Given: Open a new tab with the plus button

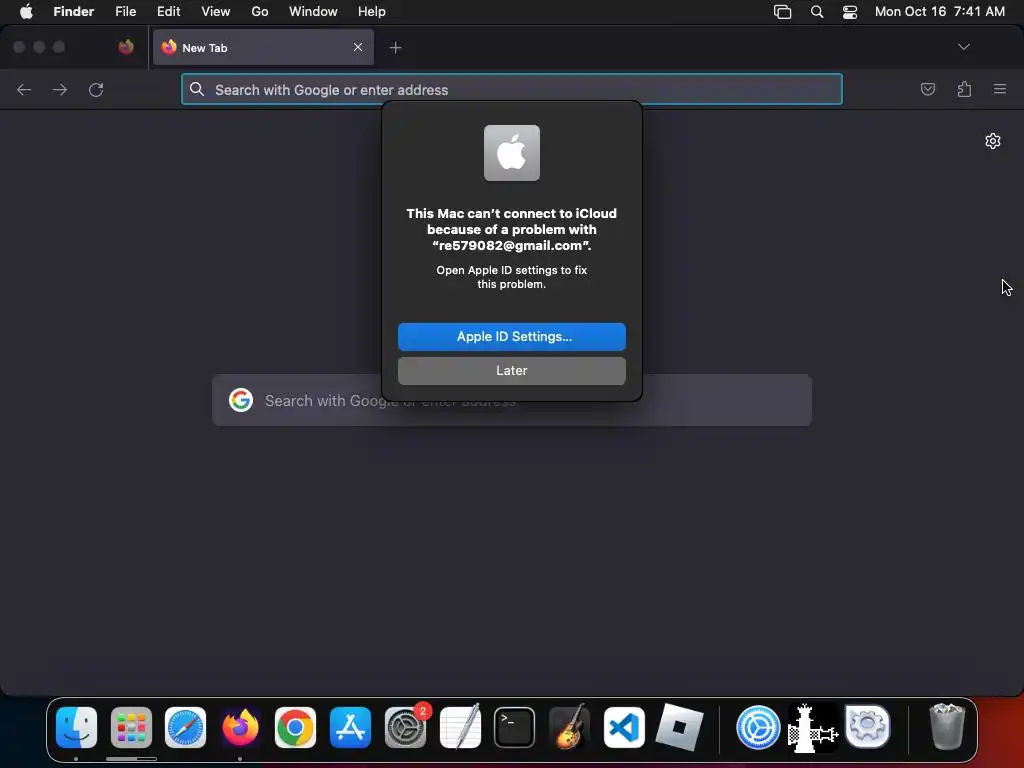Looking at the screenshot, I should tap(395, 48).
